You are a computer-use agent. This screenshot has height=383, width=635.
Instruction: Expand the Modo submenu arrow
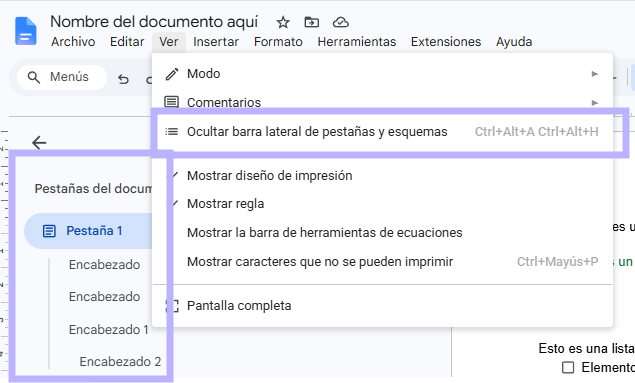click(595, 74)
